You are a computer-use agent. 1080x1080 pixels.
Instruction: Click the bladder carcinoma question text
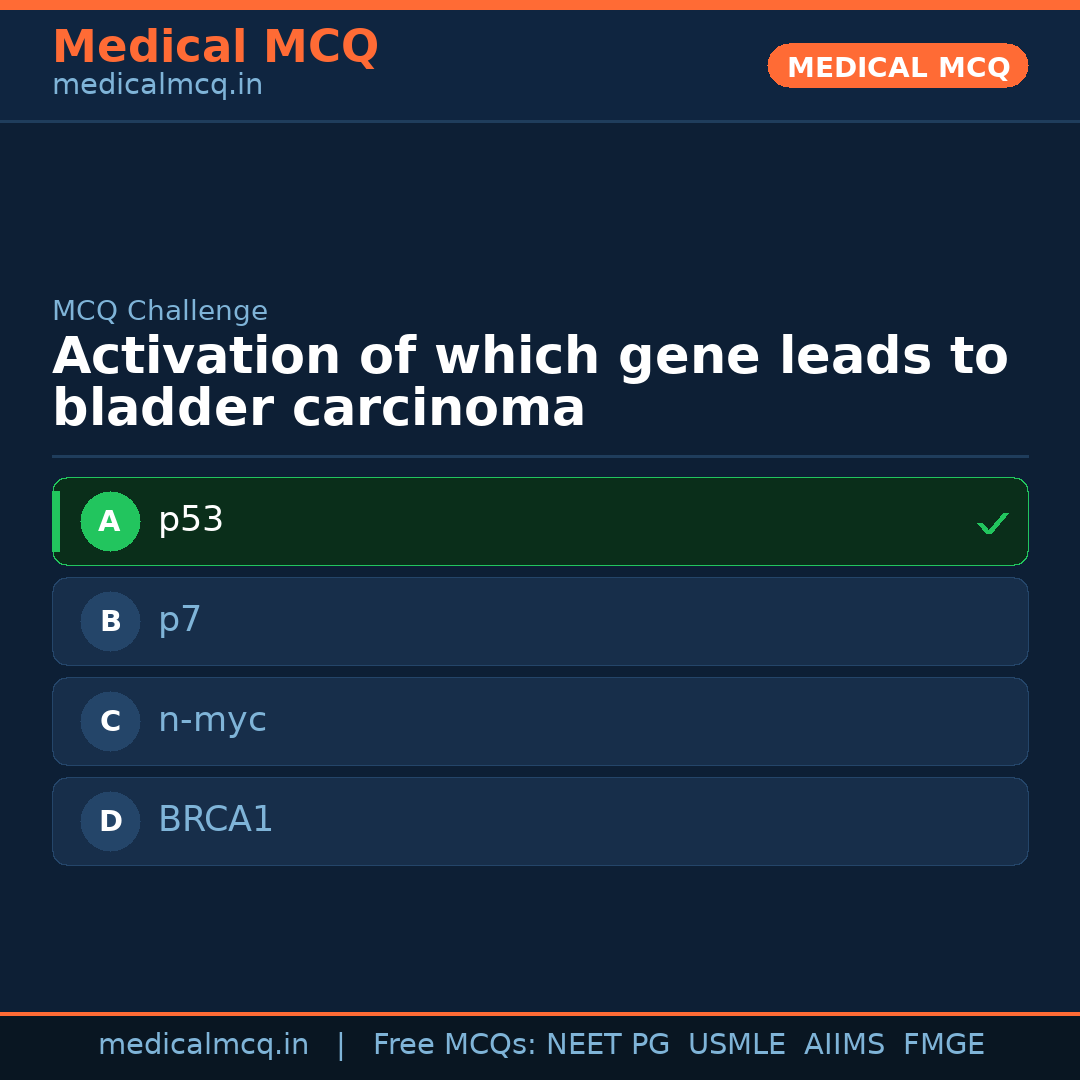530,383
